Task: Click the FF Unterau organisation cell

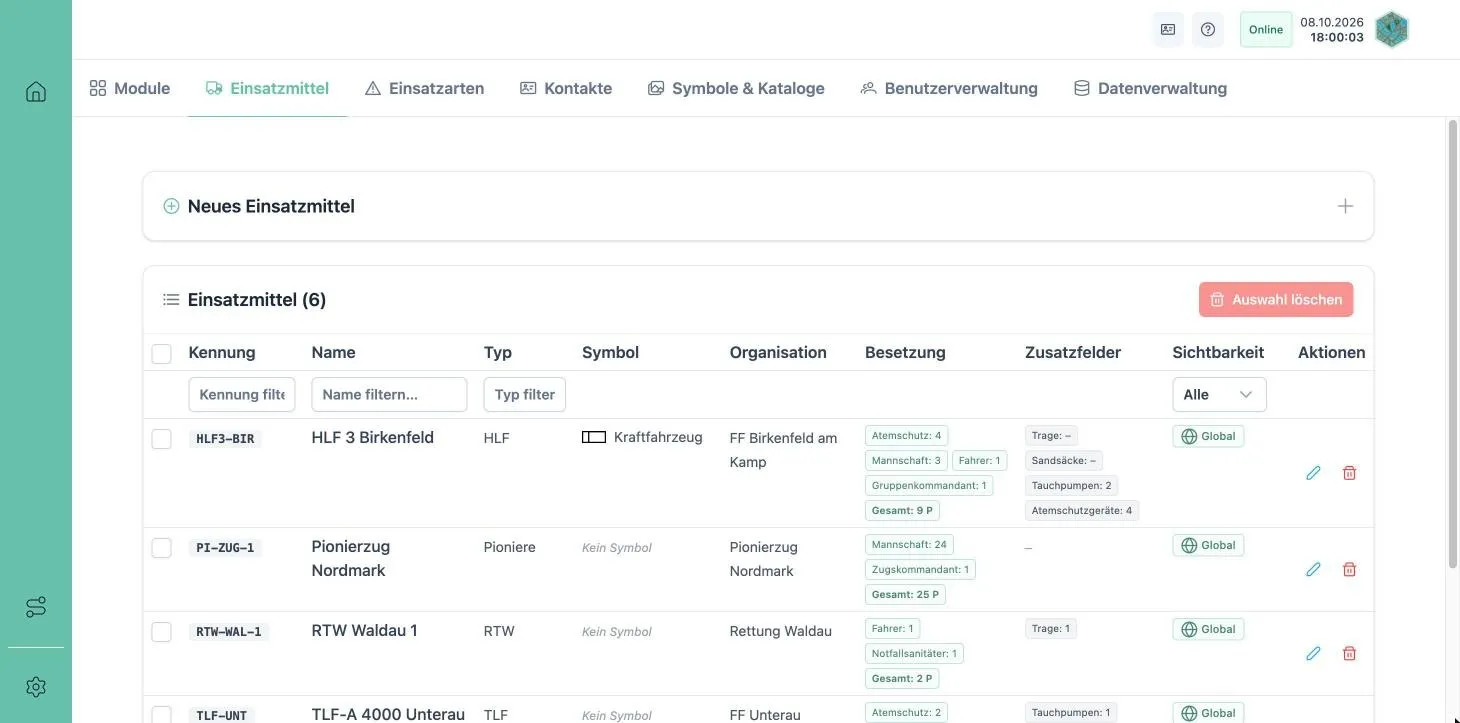Action: (x=765, y=715)
